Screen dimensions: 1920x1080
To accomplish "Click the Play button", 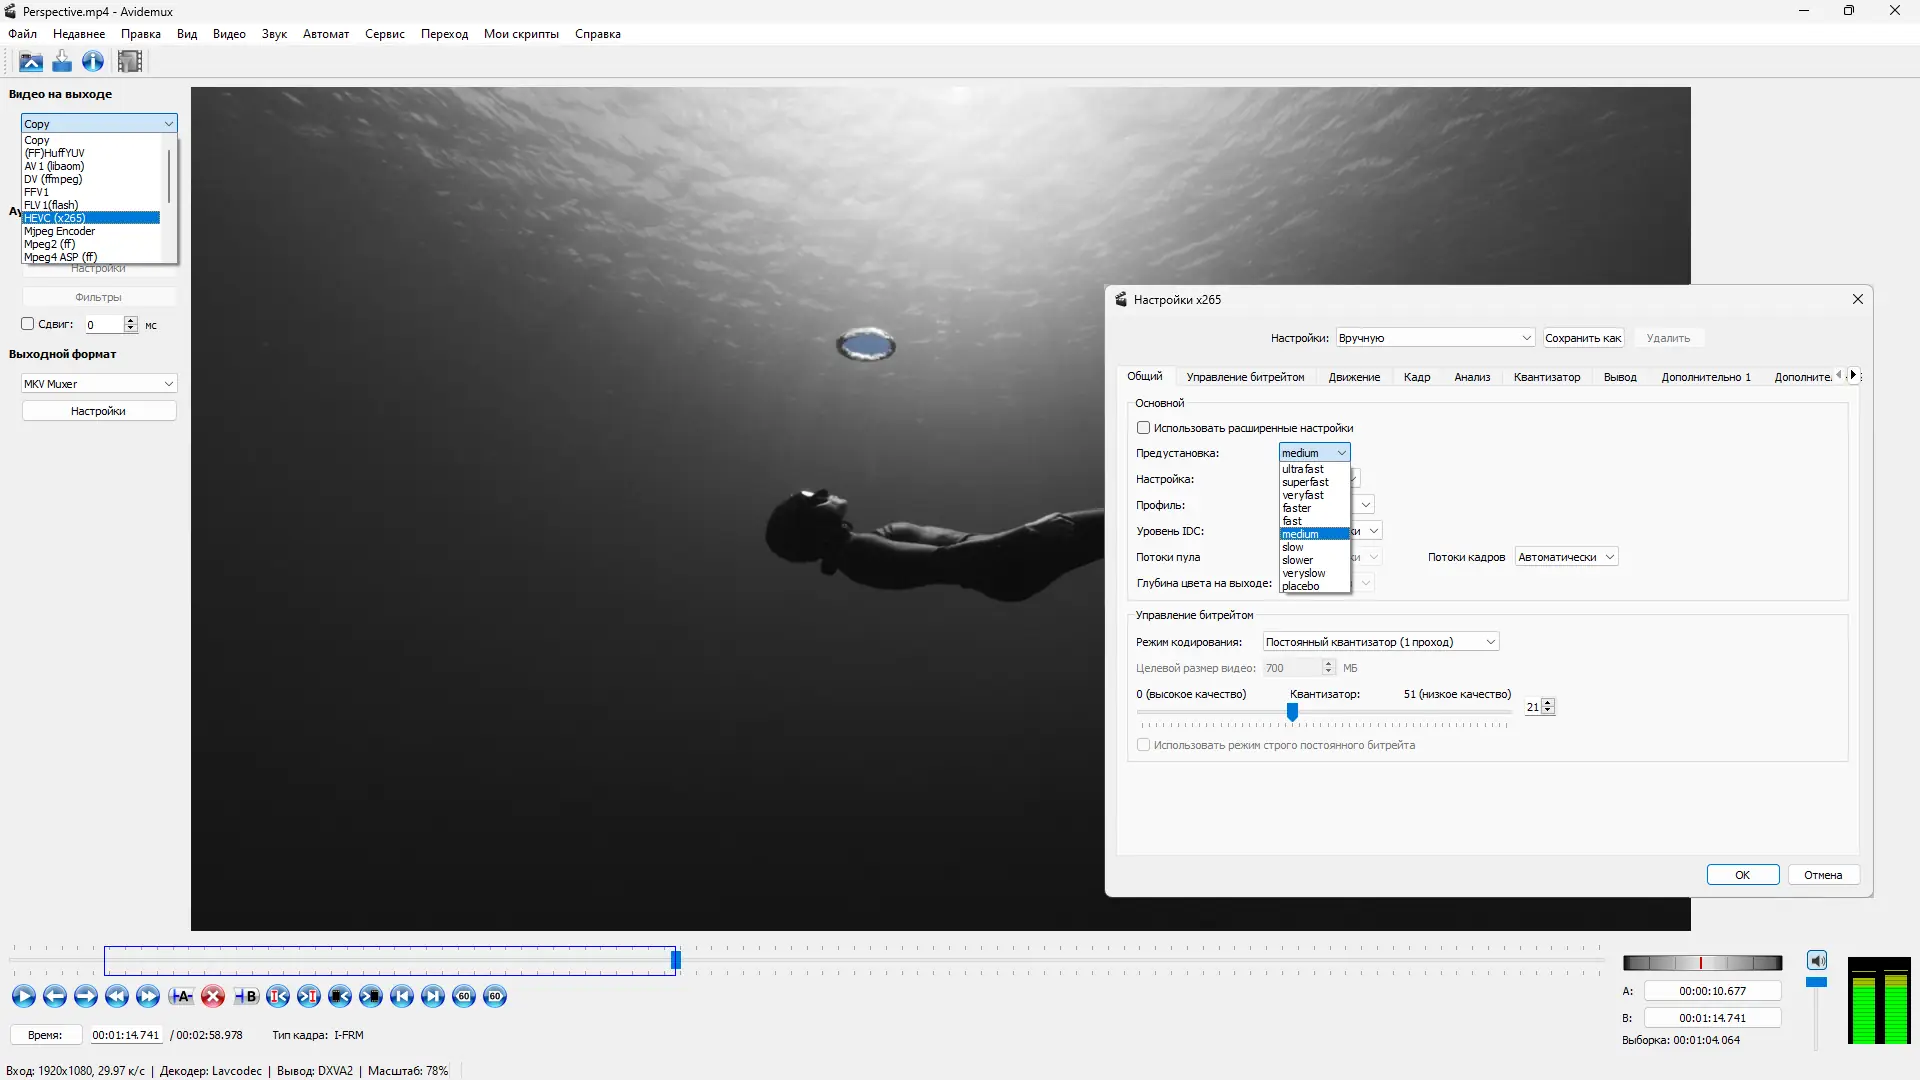I will tap(24, 996).
